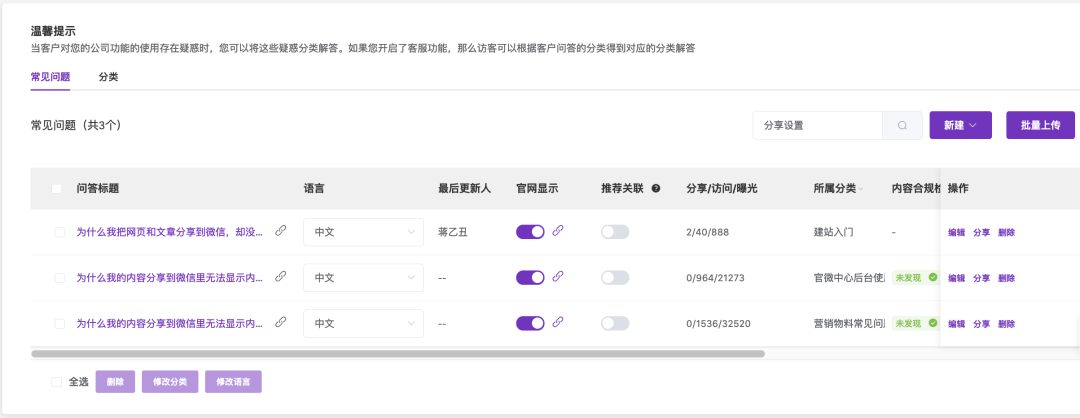
Task: Click purple link icon next to second 官网显示 toggle
Action: pos(558,277)
